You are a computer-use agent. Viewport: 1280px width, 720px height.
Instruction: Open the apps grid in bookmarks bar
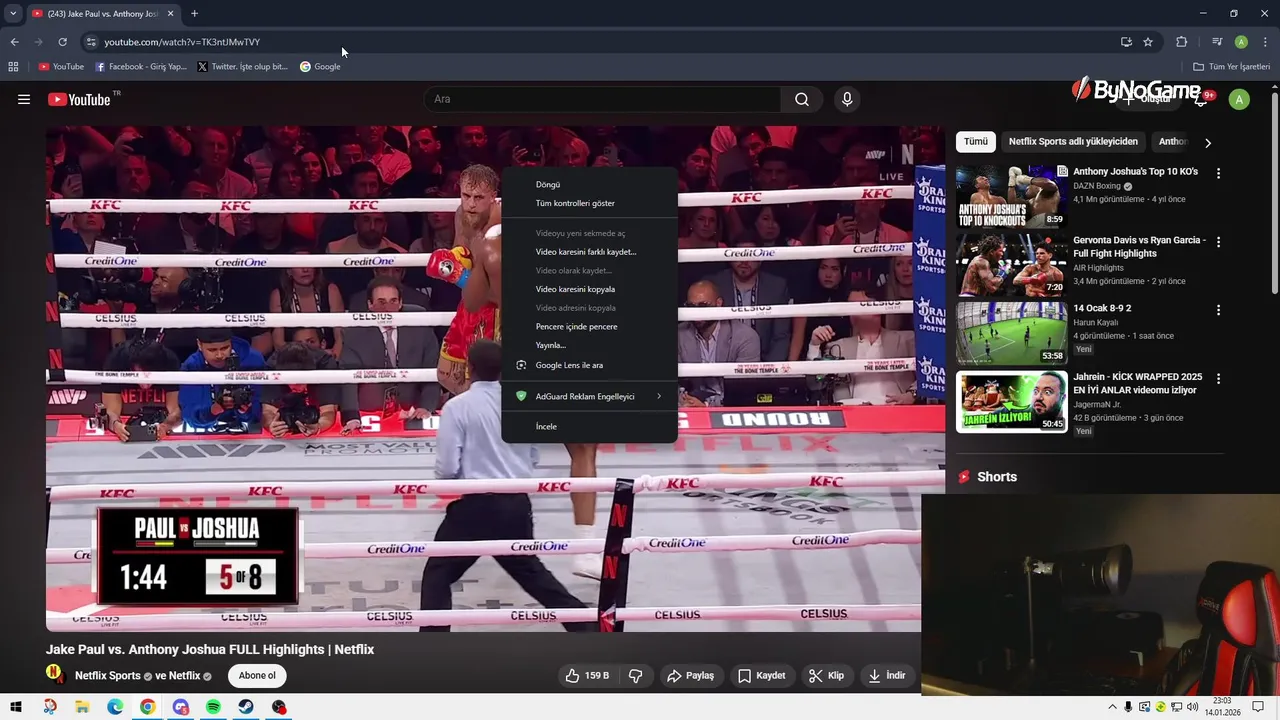pos(13,67)
